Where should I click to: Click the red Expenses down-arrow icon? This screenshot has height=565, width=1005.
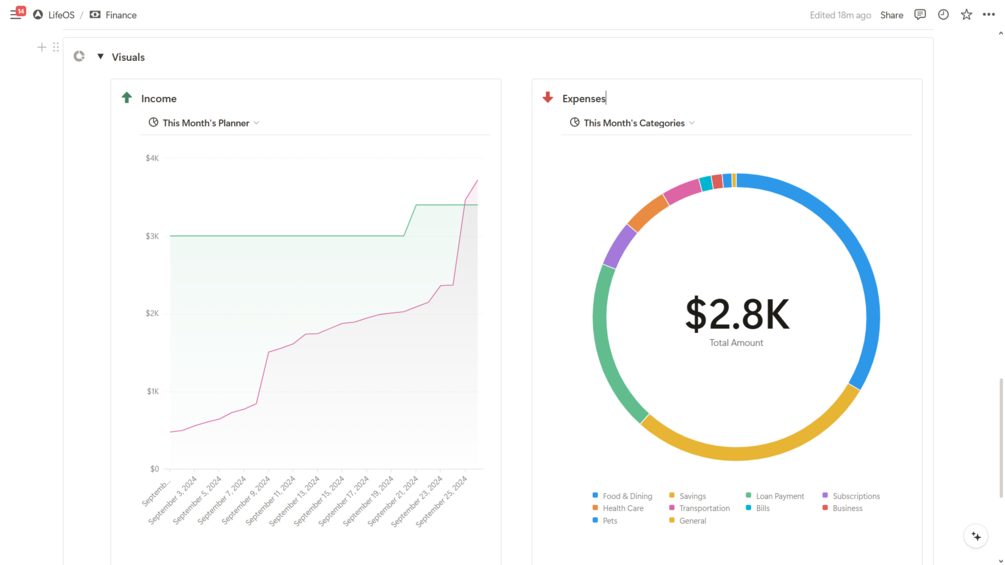547,97
